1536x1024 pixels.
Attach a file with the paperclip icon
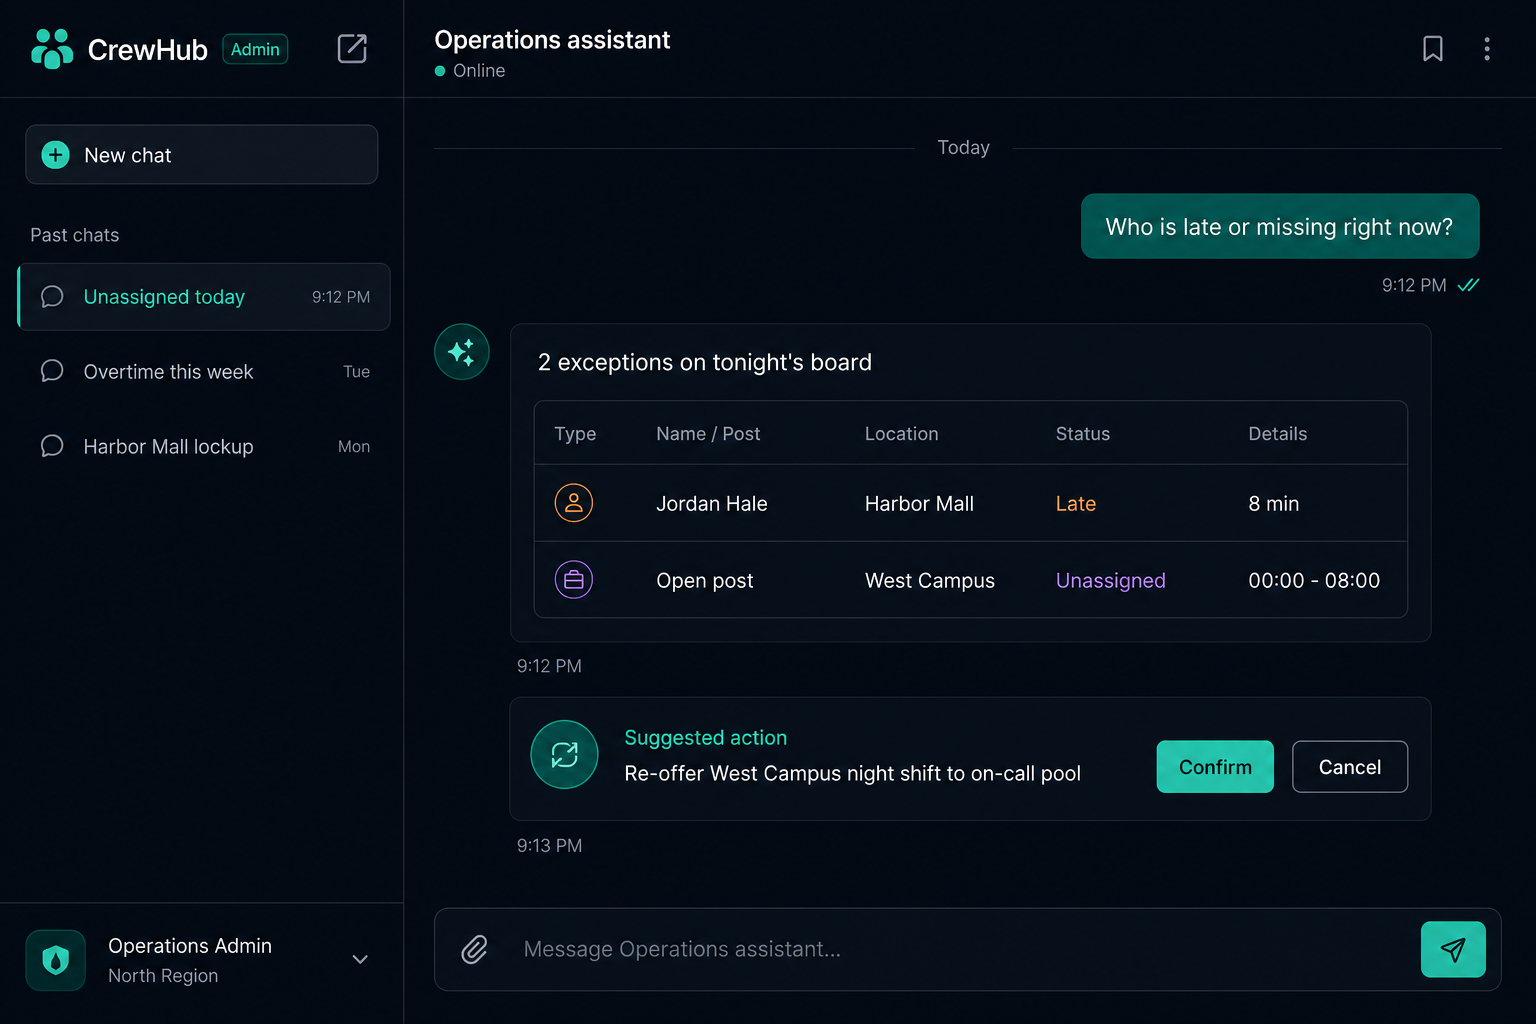(x=475, y=949)
